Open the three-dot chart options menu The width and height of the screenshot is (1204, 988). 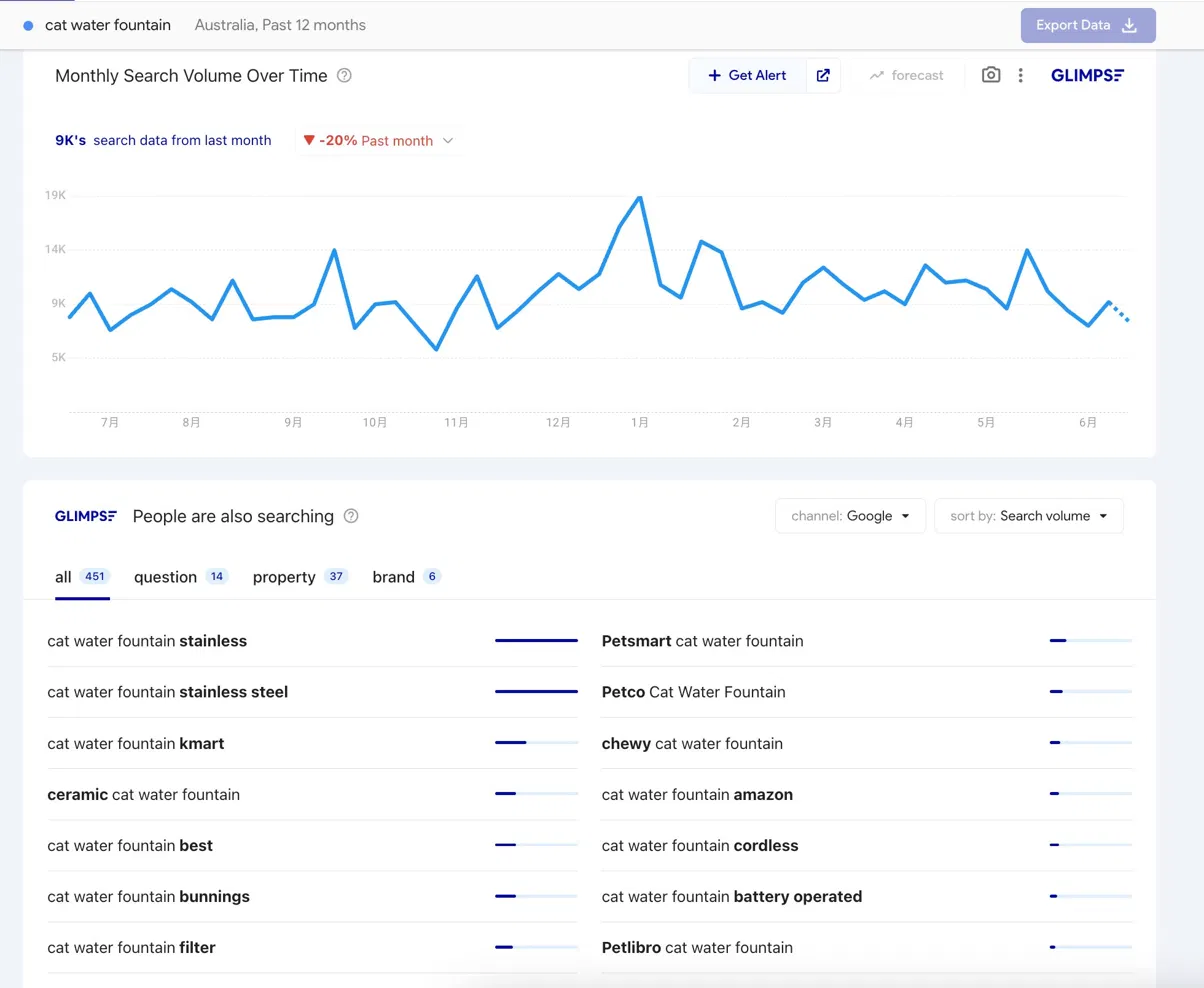point(1021,75)
